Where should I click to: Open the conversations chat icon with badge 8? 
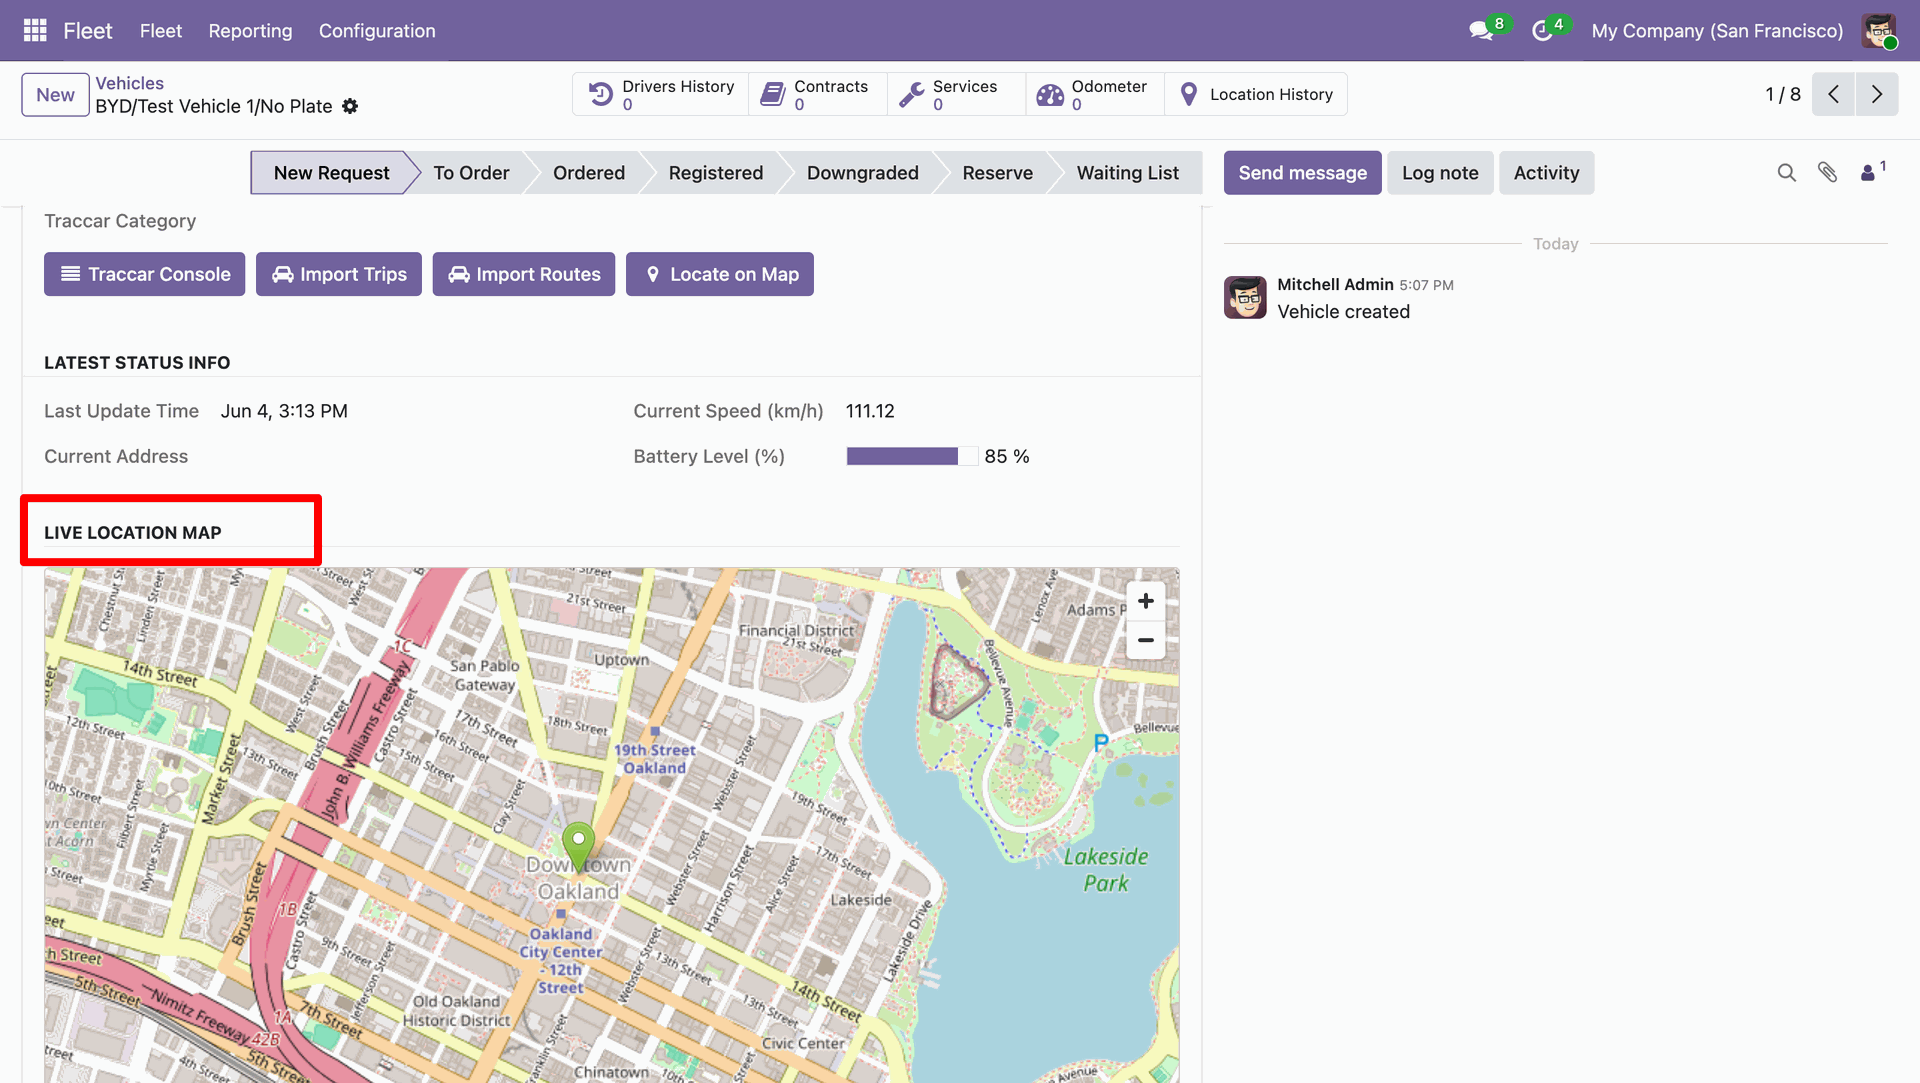[x=1482, y=31]
